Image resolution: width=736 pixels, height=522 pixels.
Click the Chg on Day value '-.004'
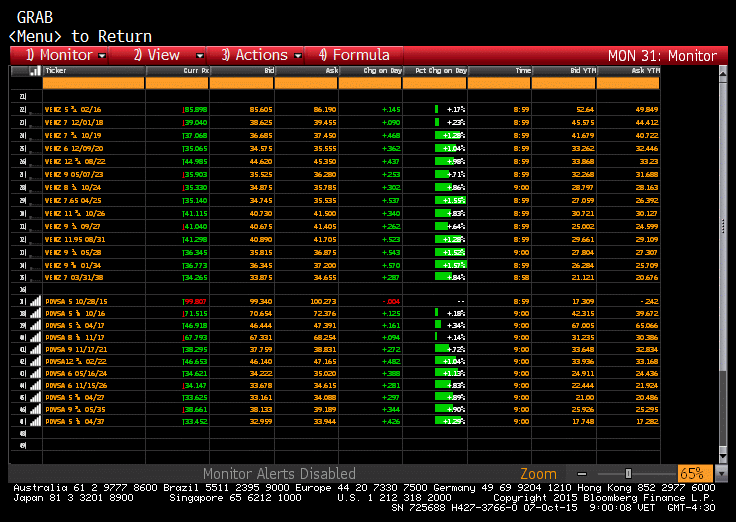[x=391, y=301]
